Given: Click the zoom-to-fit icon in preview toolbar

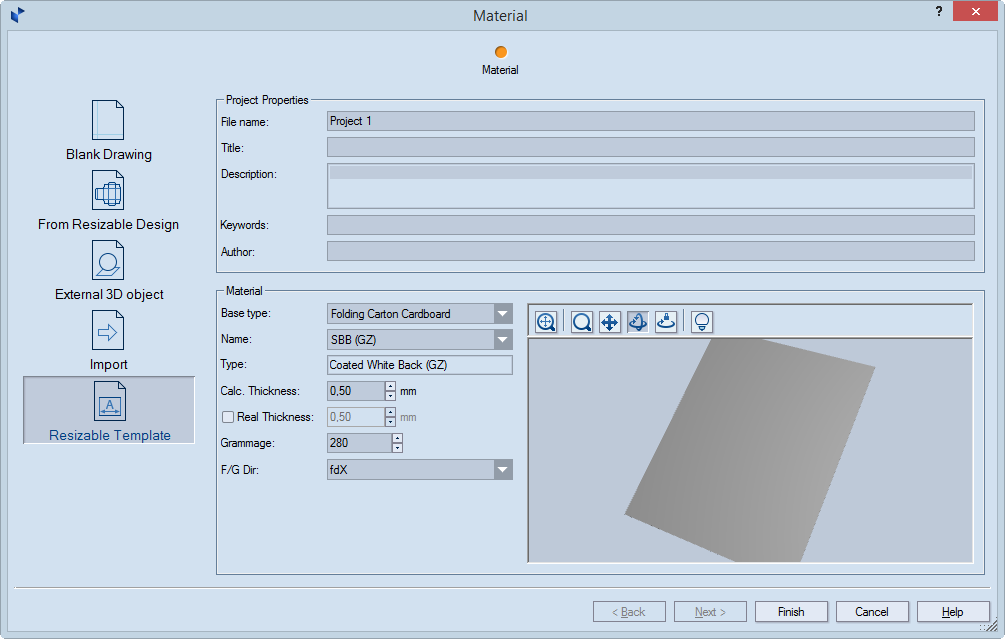Looking at the screenshot, I should pos(546,322).
